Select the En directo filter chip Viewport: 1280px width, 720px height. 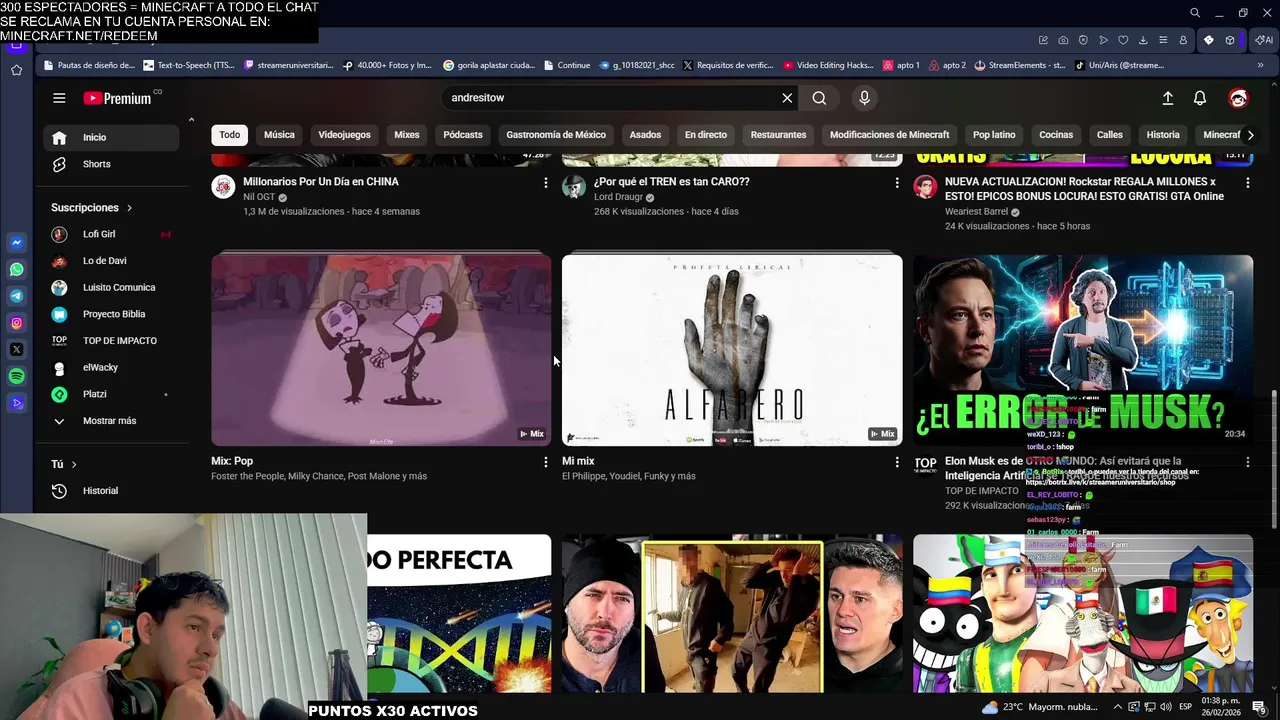coord(706,135)
